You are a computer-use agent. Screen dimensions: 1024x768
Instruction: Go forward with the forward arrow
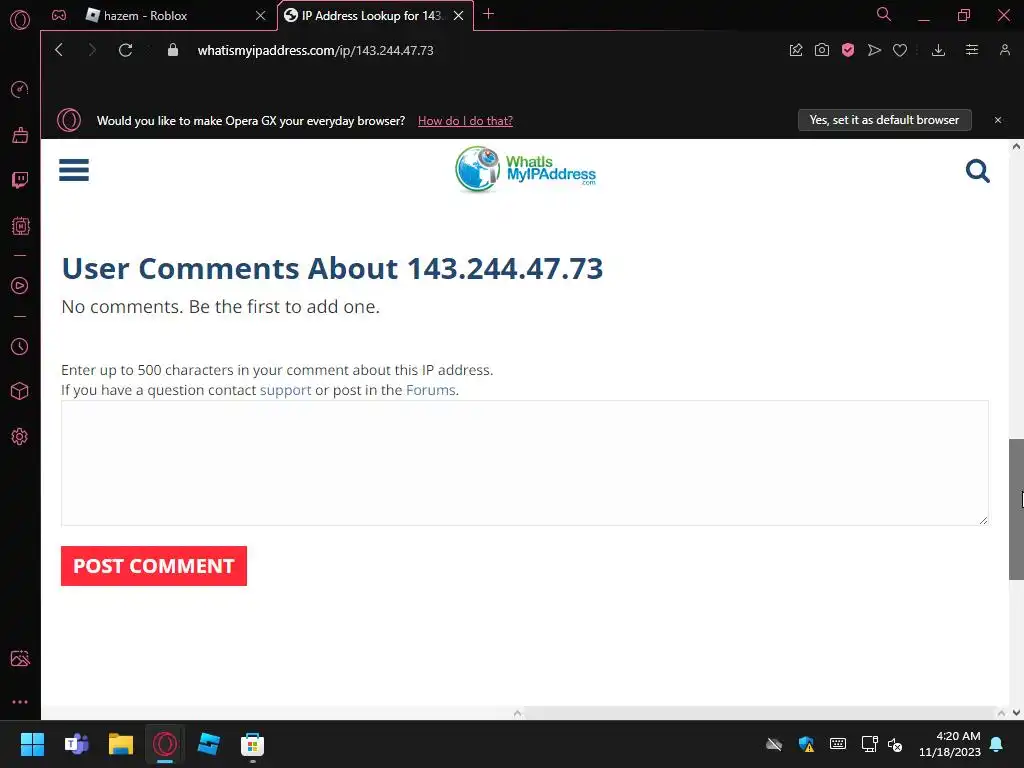[x=92, y=50]
